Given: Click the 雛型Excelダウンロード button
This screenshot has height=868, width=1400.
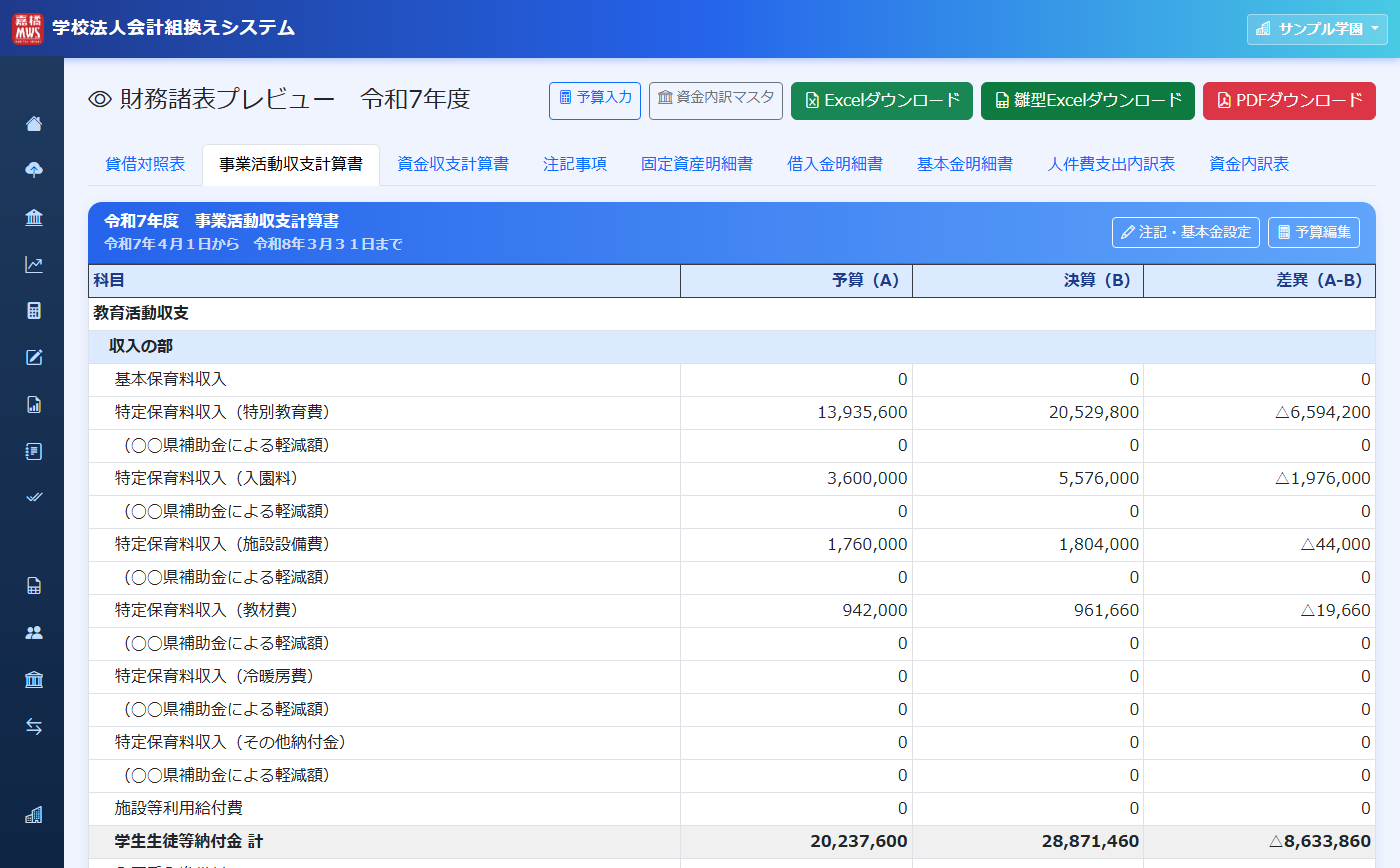Looking at the screenshot, I should (1088, 101).
